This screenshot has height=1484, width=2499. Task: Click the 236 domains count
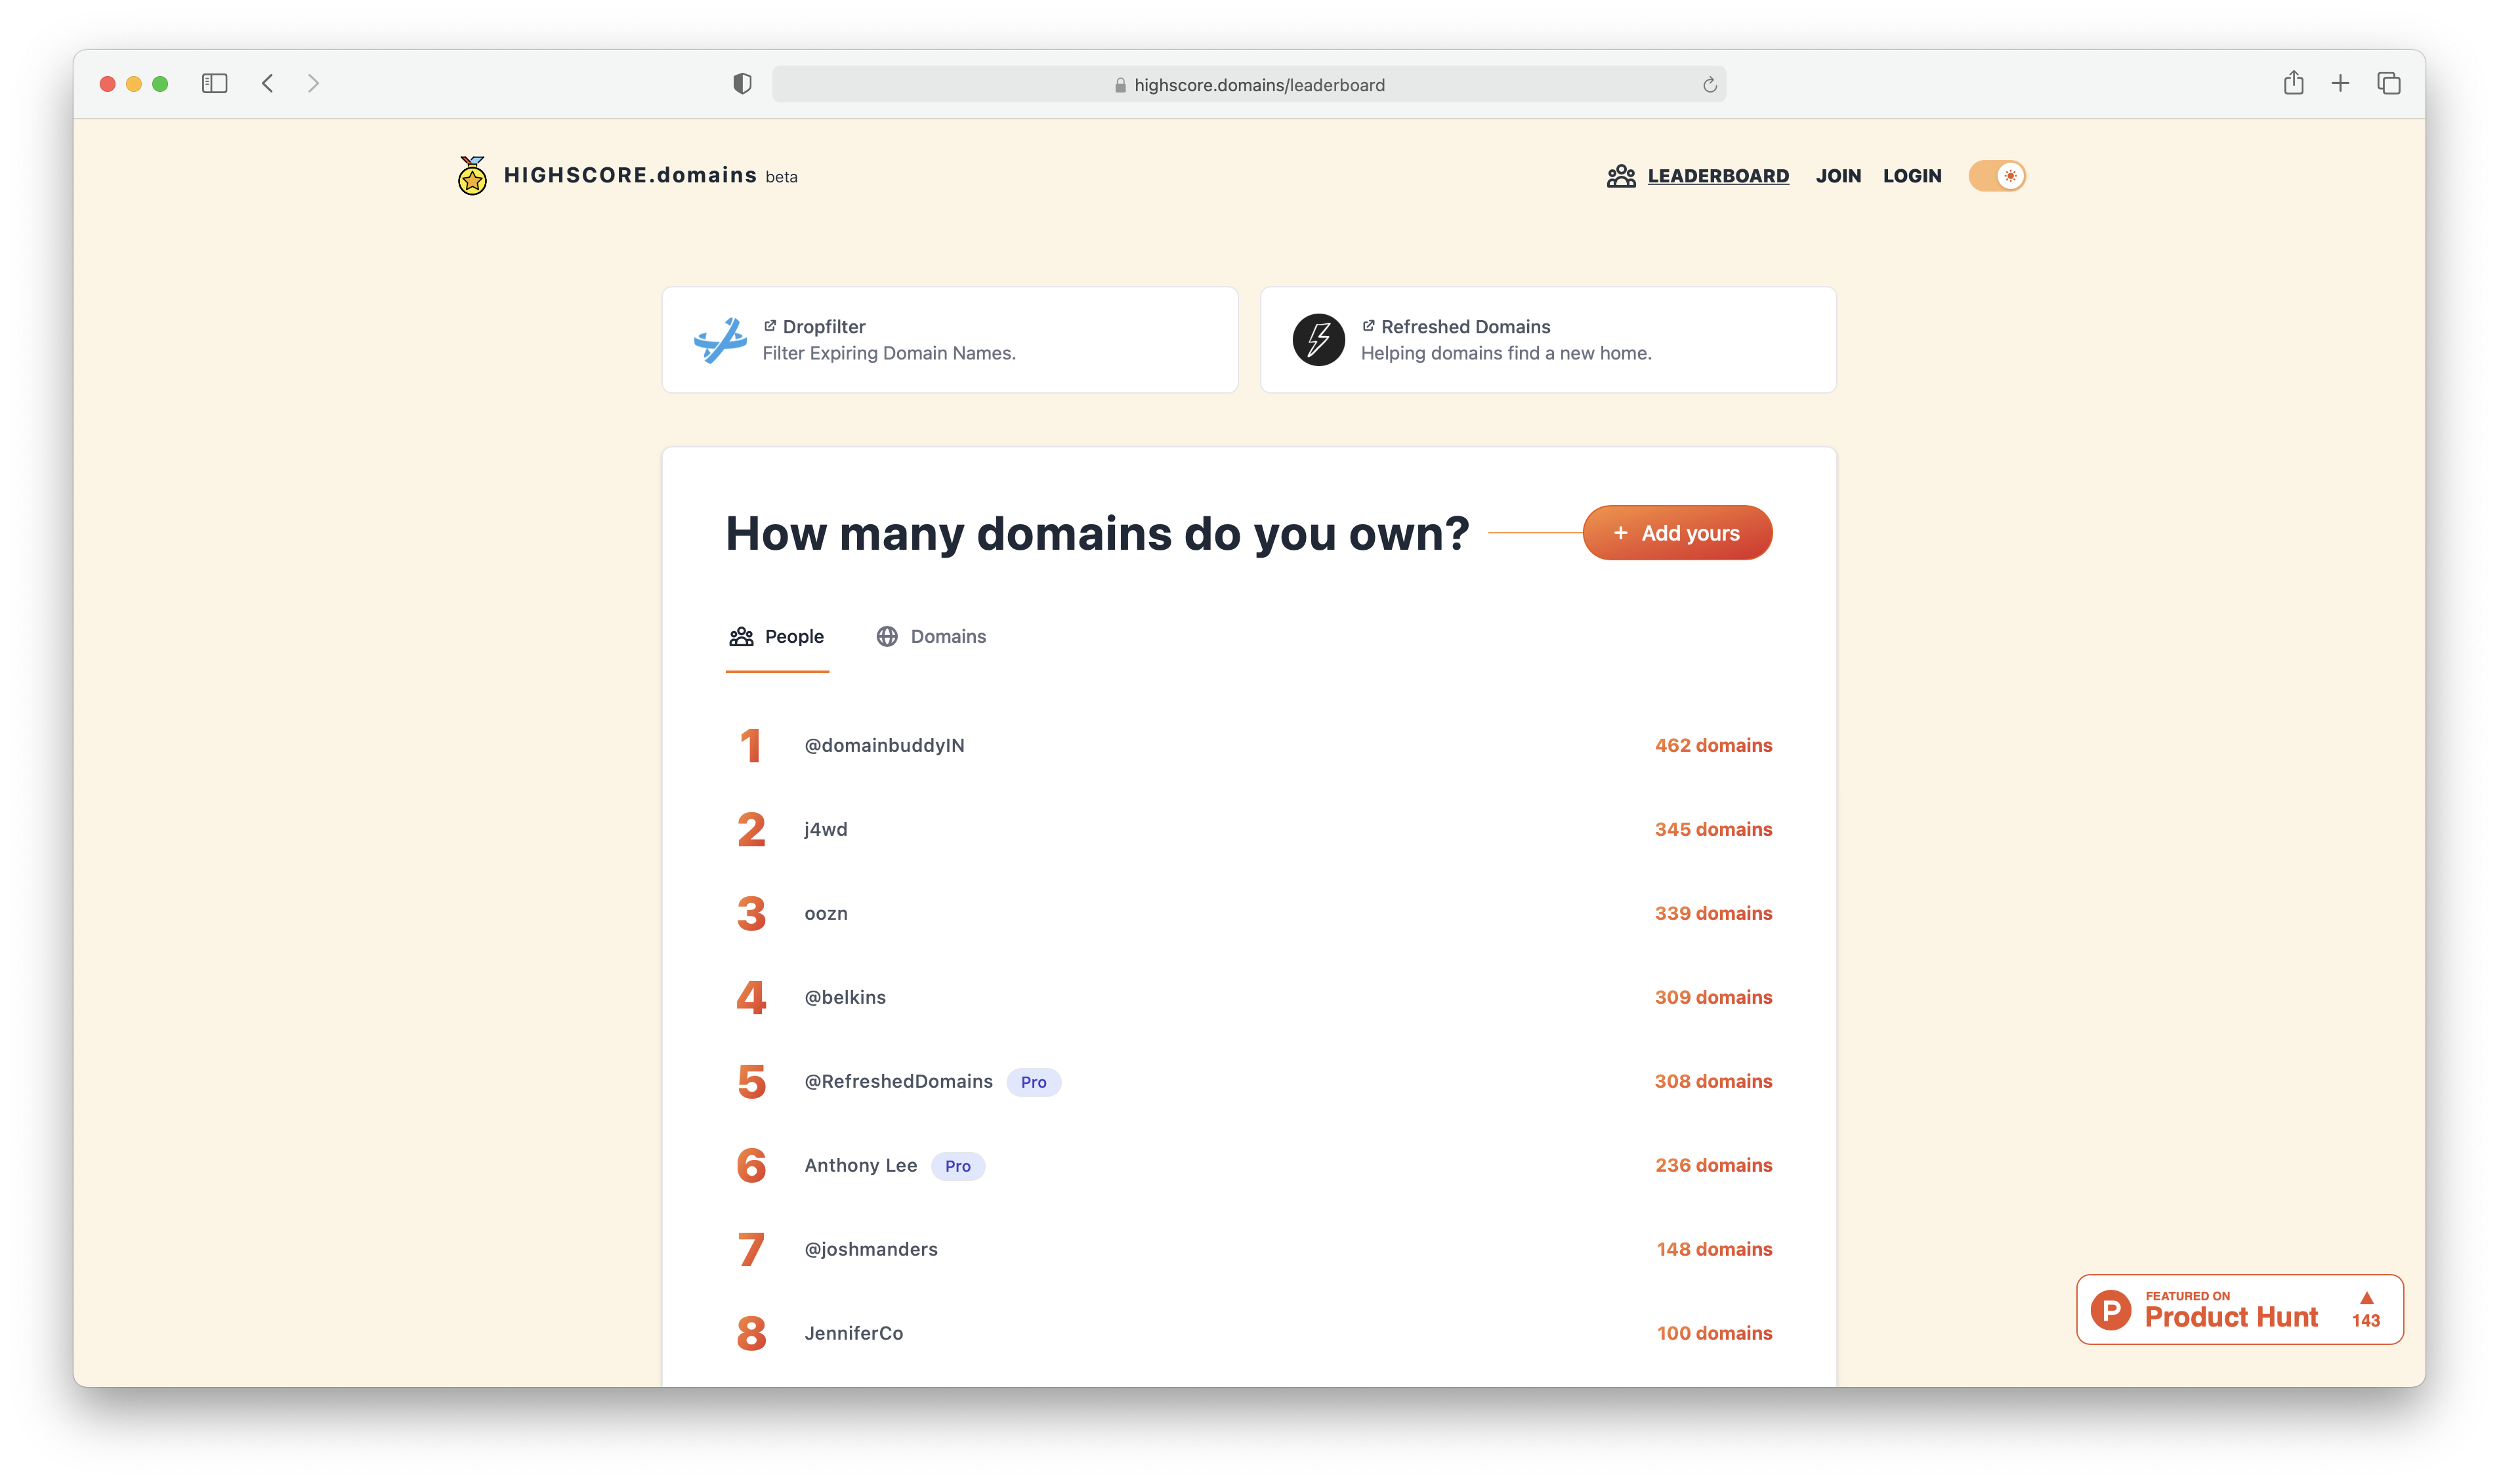(1713, 1166)
